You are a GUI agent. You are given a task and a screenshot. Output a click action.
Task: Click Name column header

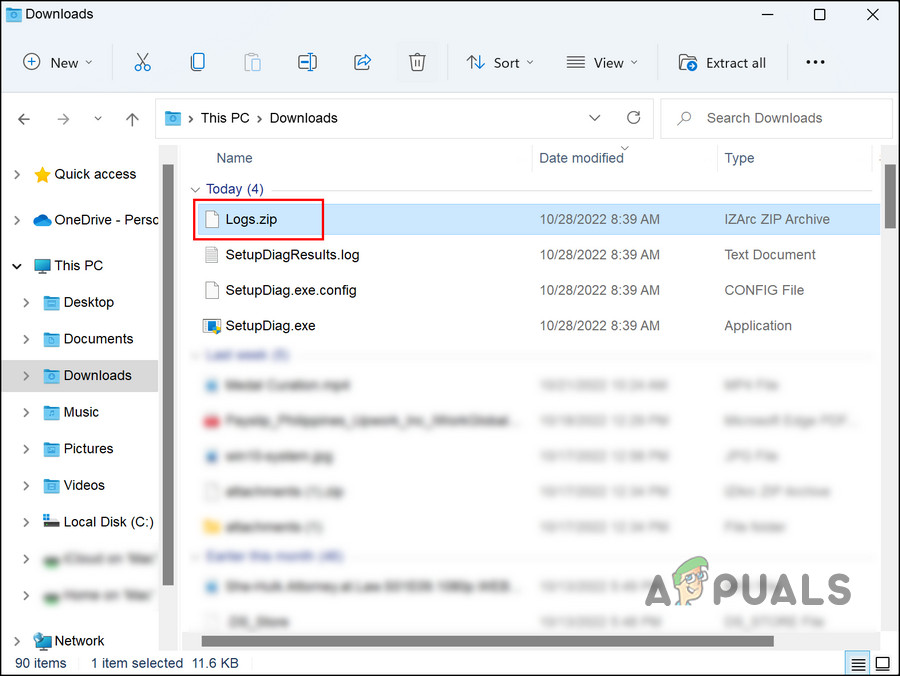pos(234,158)
